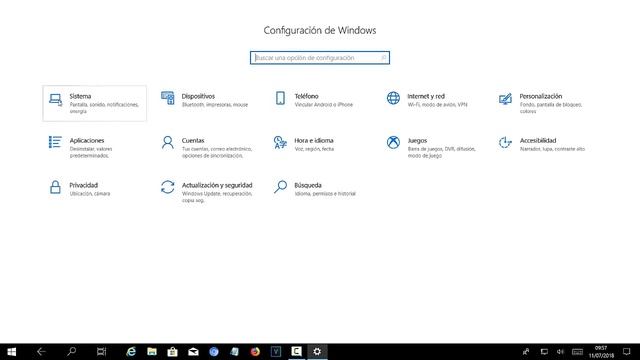Viewport: 640px width, 360px height.
Task: Click 'Idioma, permisos e historial' description
Action: point(325,194)
